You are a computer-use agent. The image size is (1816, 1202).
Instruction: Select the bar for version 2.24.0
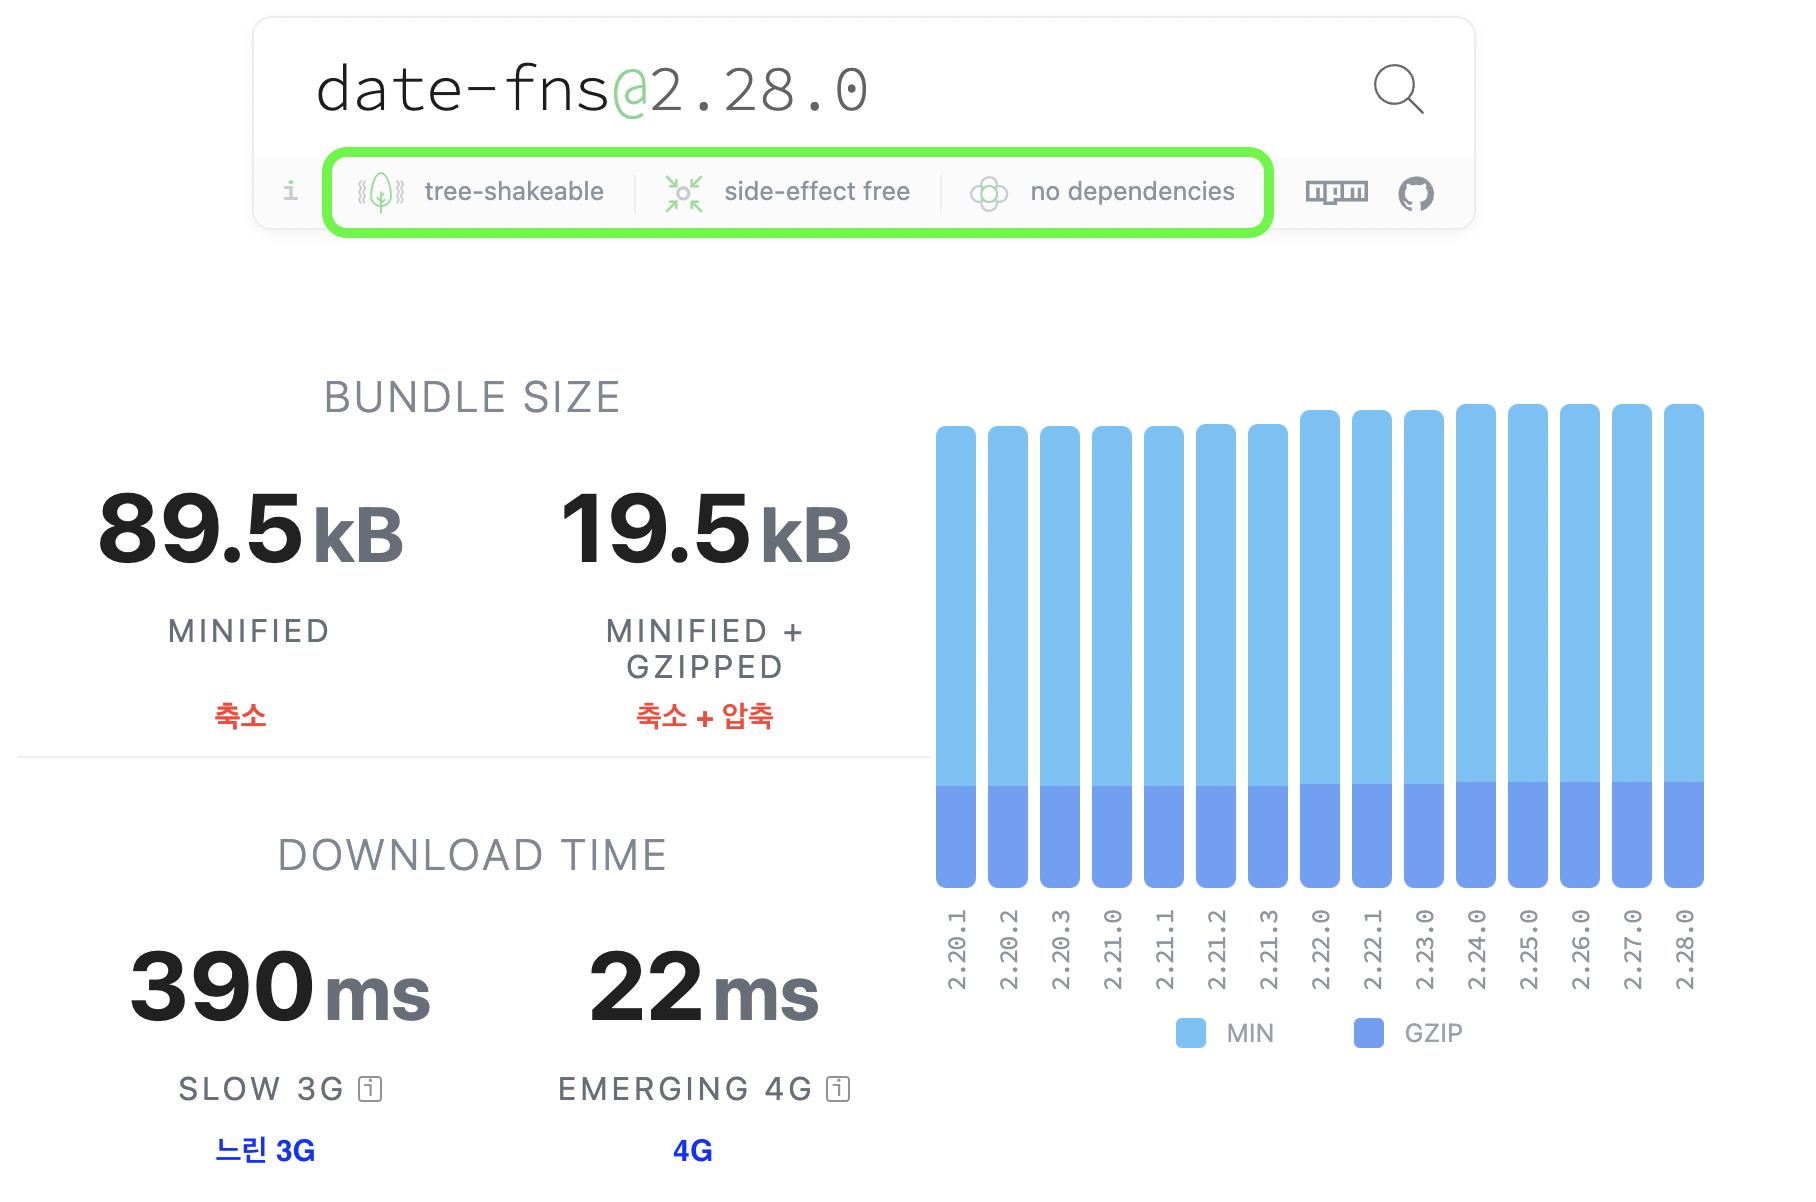[1476, 645]
